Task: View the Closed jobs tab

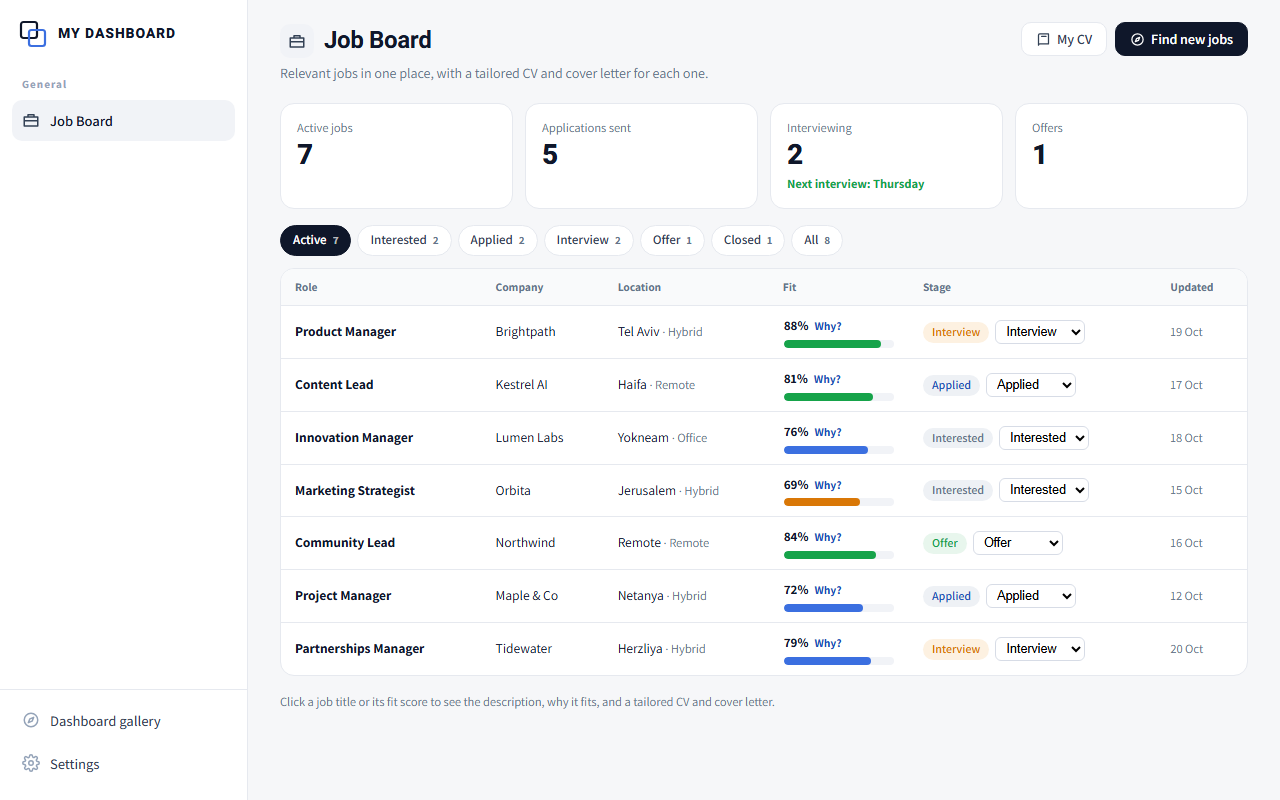Action: 748,240
